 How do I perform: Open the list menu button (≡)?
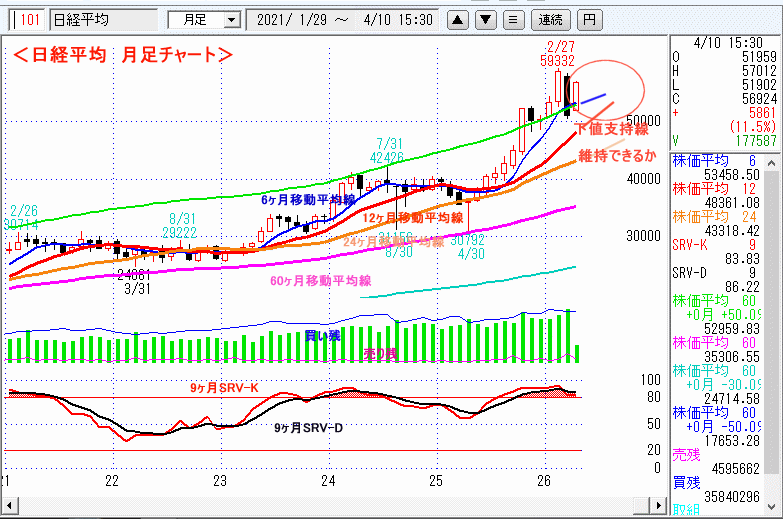pos(513,20)
